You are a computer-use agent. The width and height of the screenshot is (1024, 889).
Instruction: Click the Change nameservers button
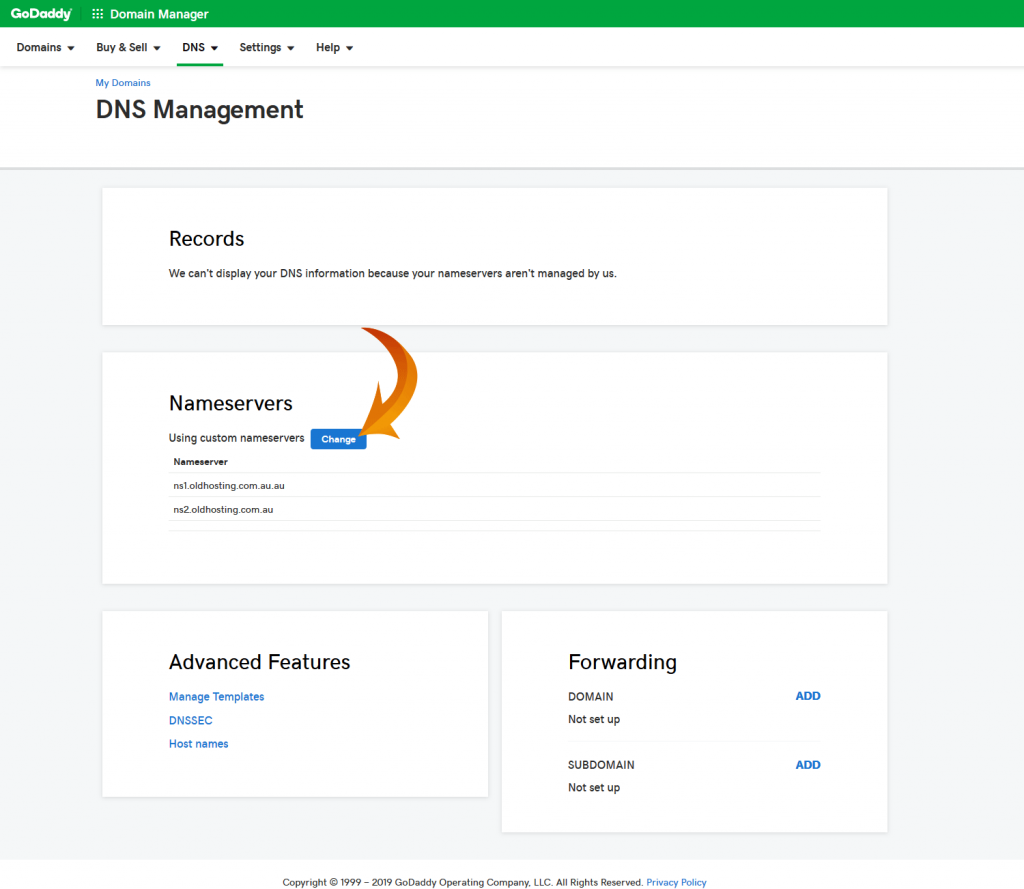coord(338,439)
